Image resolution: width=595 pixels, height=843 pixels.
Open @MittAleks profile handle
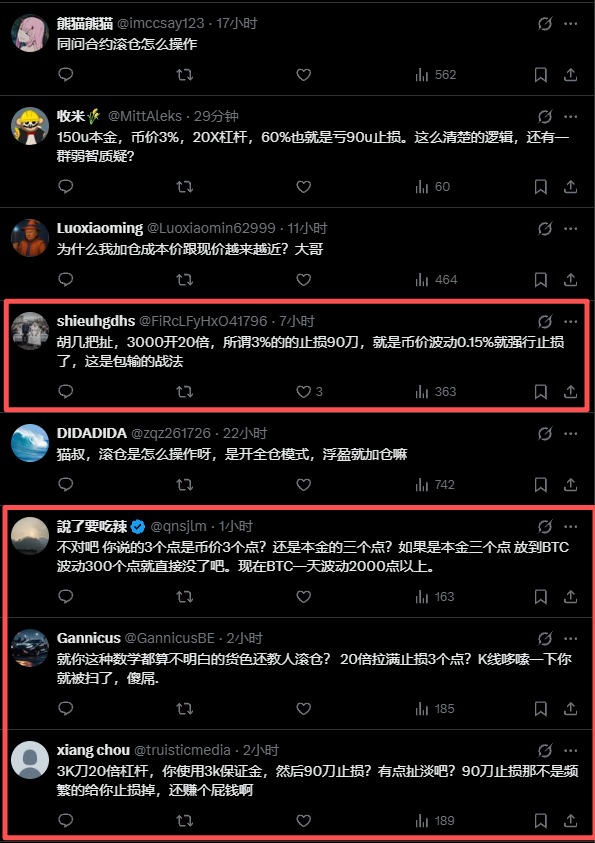[145, 116]
